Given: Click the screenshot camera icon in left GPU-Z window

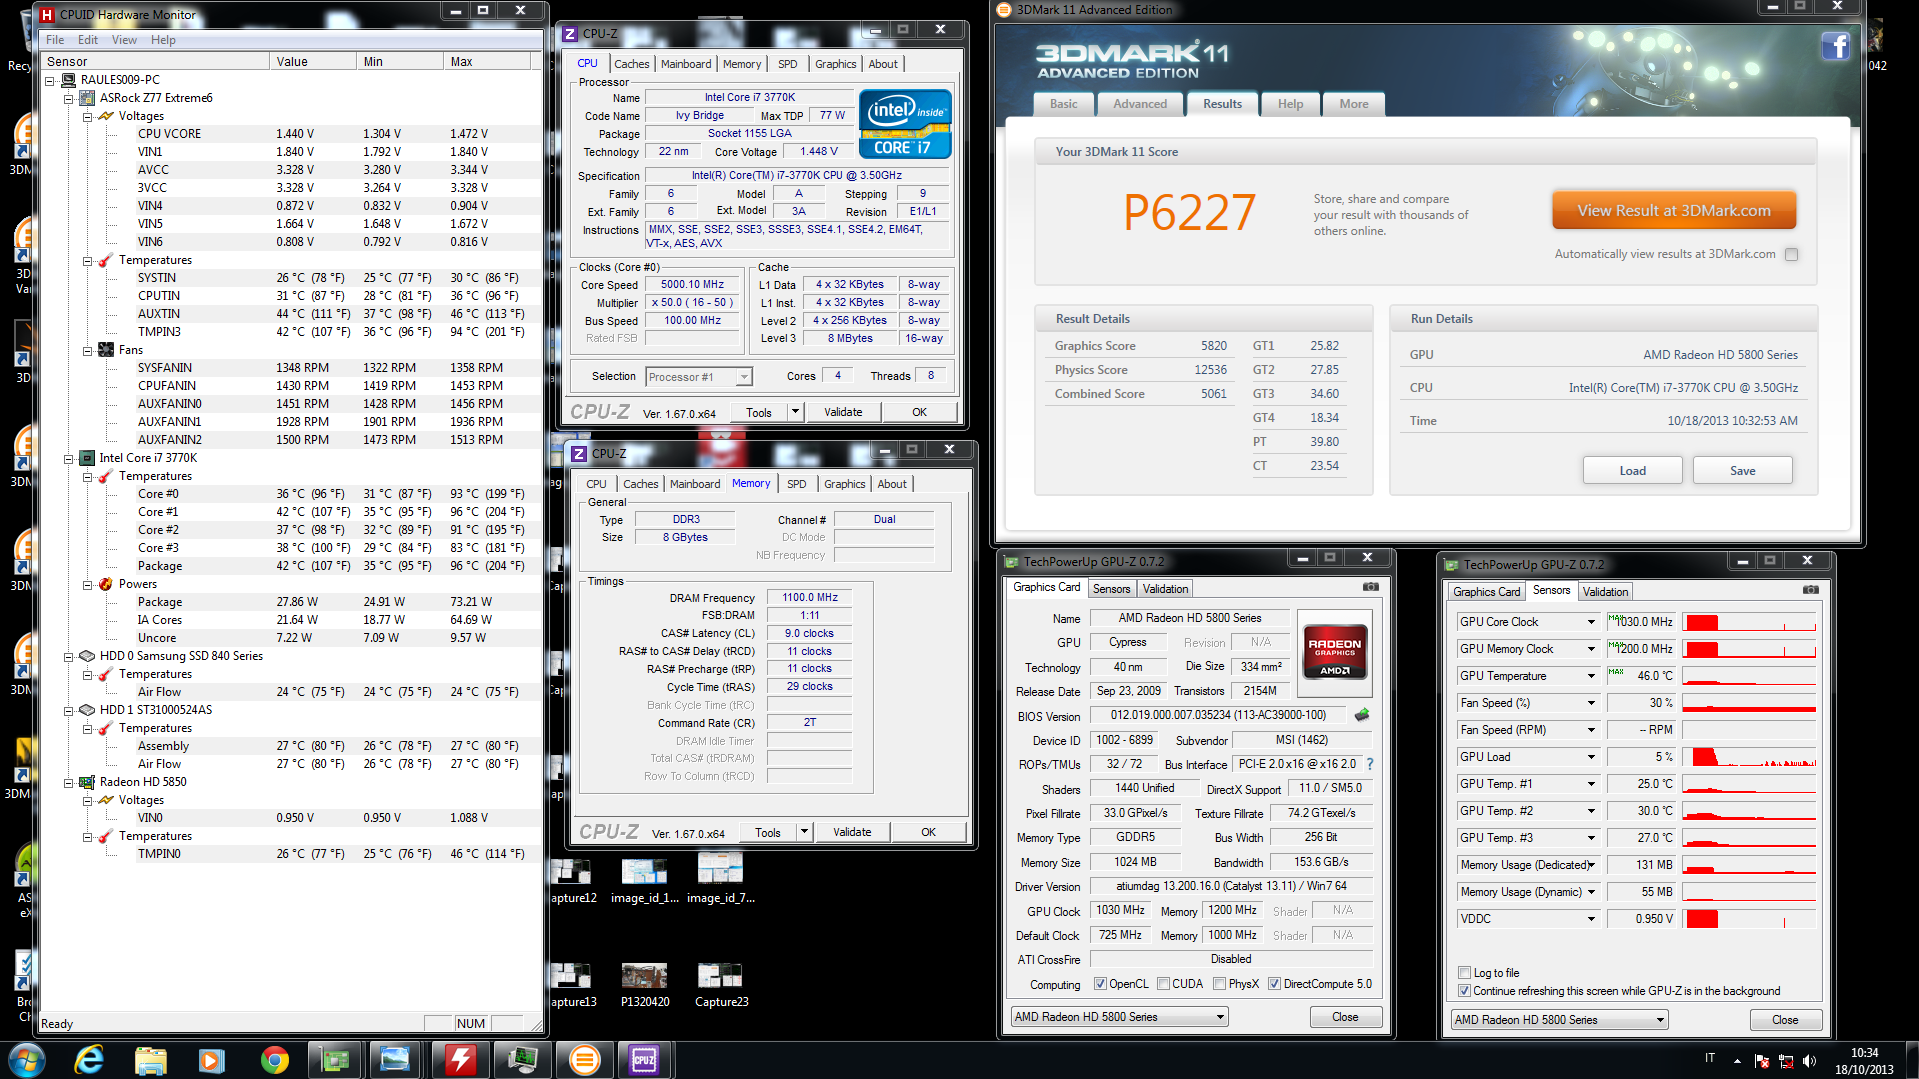Looking at the screenshot, I should click(1370, 587).
